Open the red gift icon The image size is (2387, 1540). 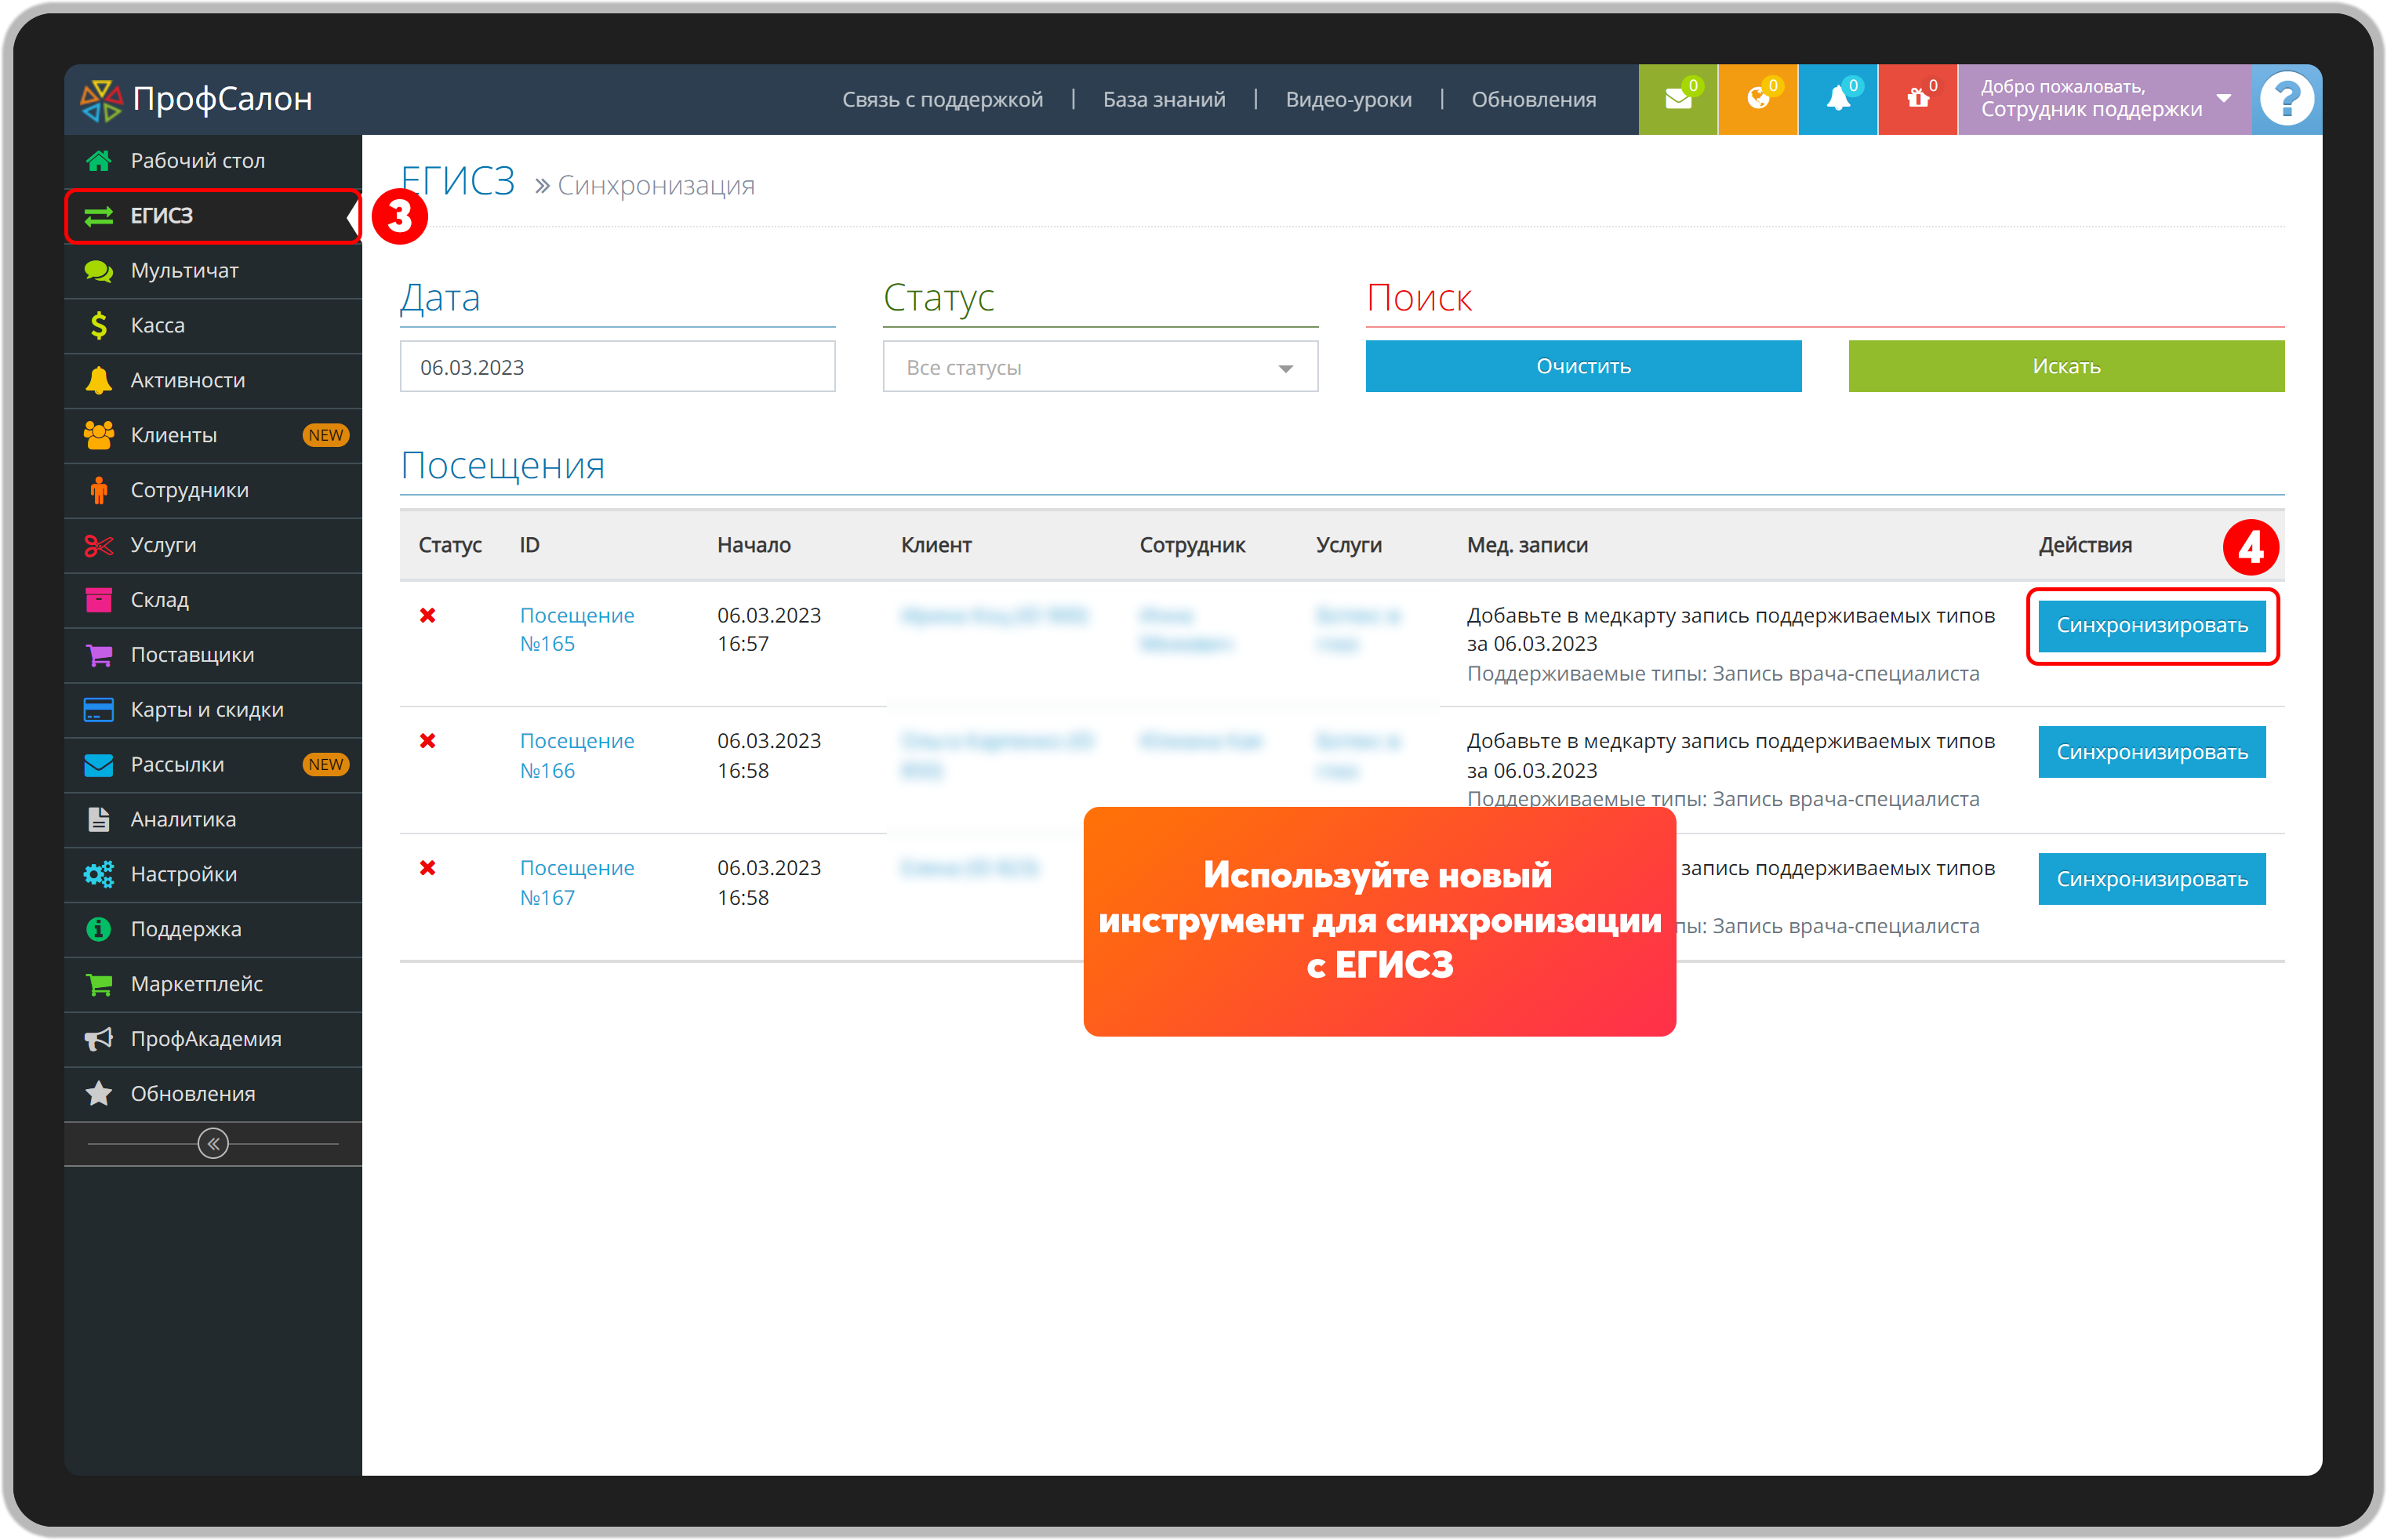1917,99
